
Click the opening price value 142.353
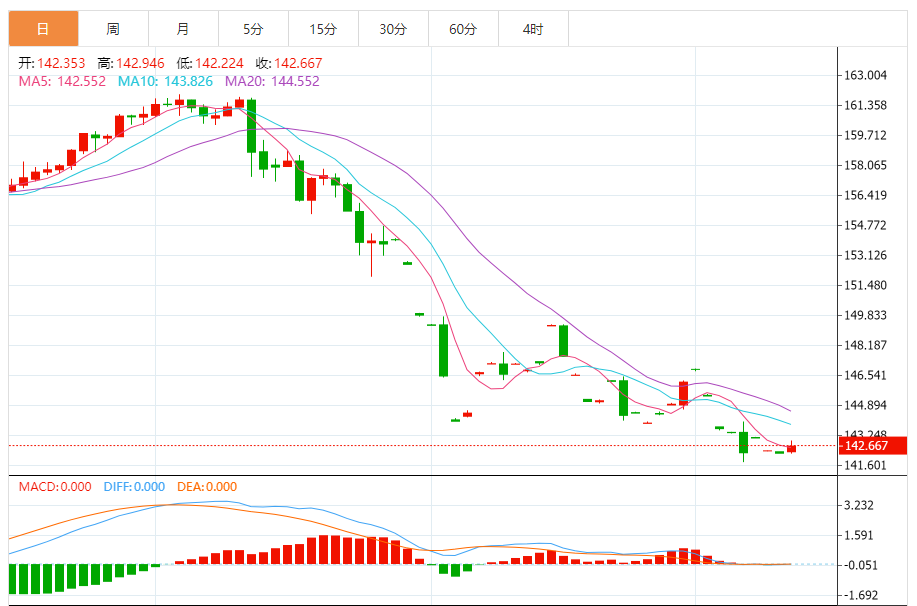(x=61, y=63)
